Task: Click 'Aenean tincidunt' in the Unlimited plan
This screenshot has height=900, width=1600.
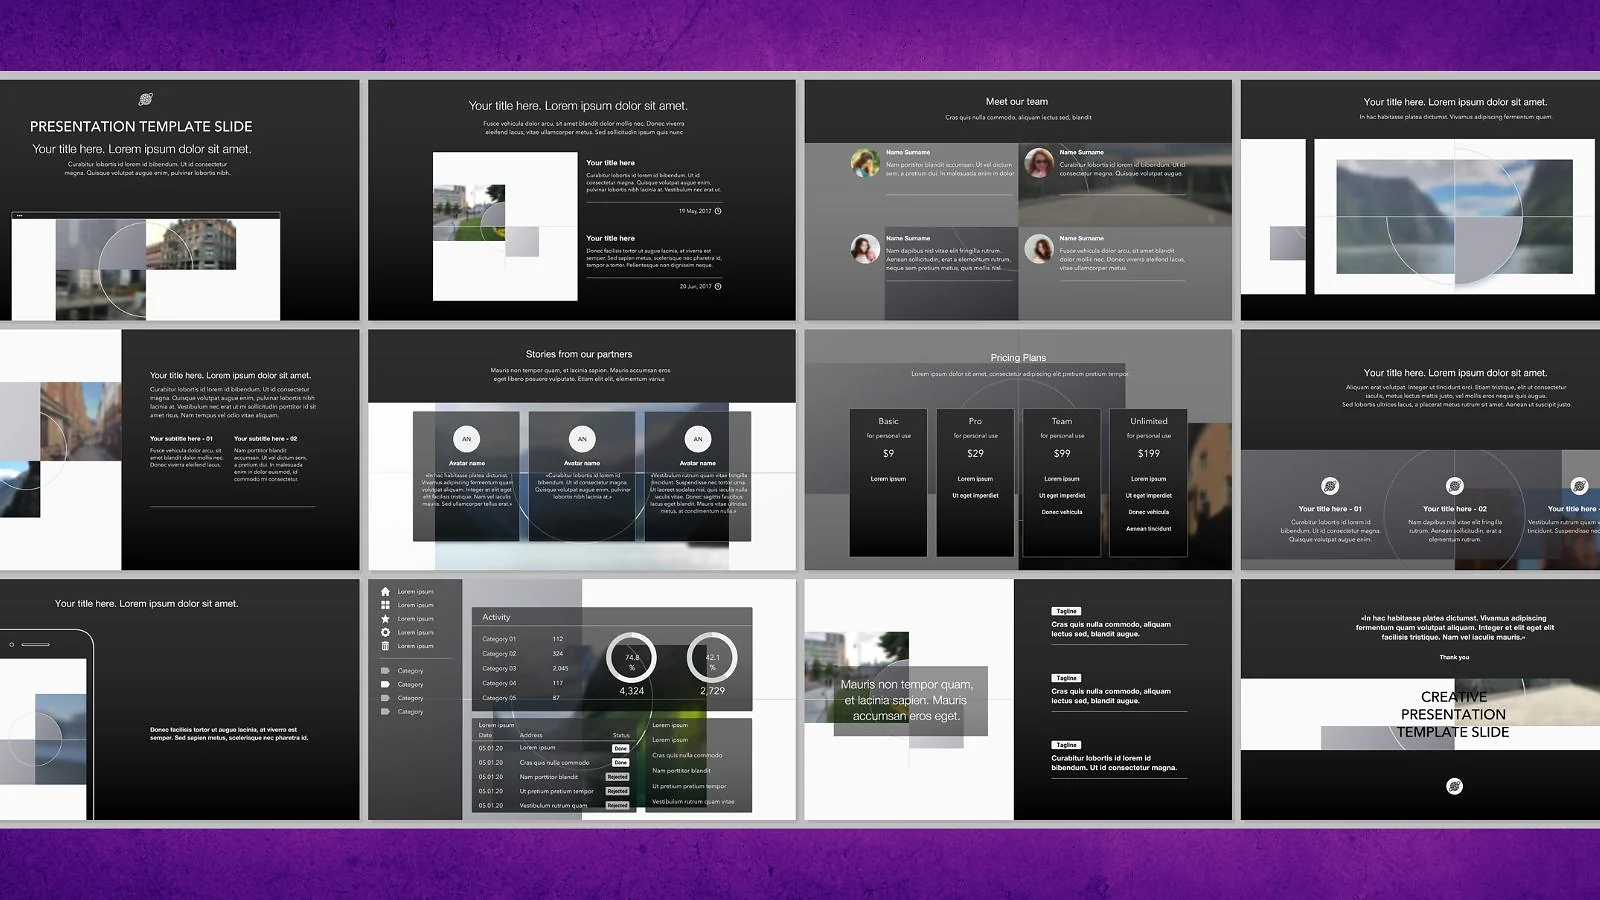Action: tap(1149, 528)
